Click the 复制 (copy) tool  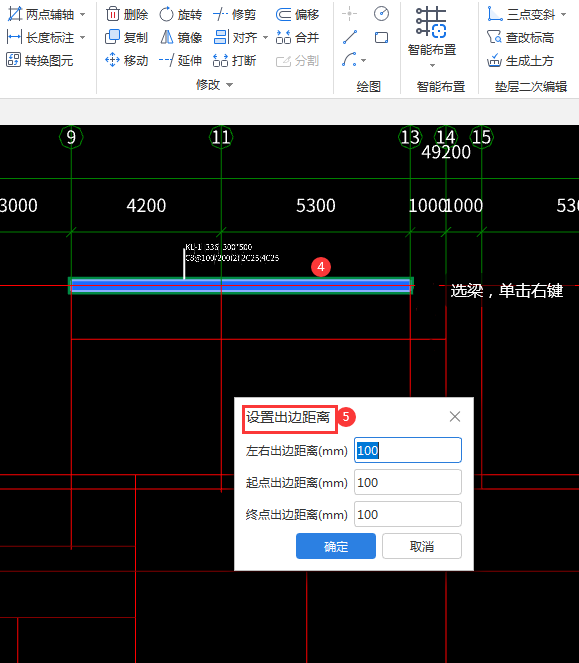click(126, 37)
